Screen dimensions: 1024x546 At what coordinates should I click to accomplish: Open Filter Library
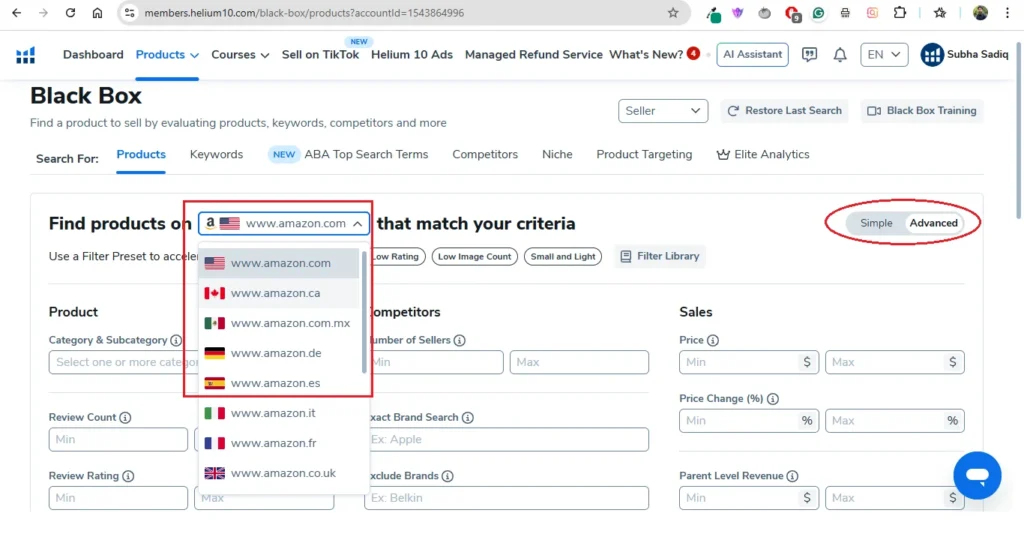pos(660,257)
